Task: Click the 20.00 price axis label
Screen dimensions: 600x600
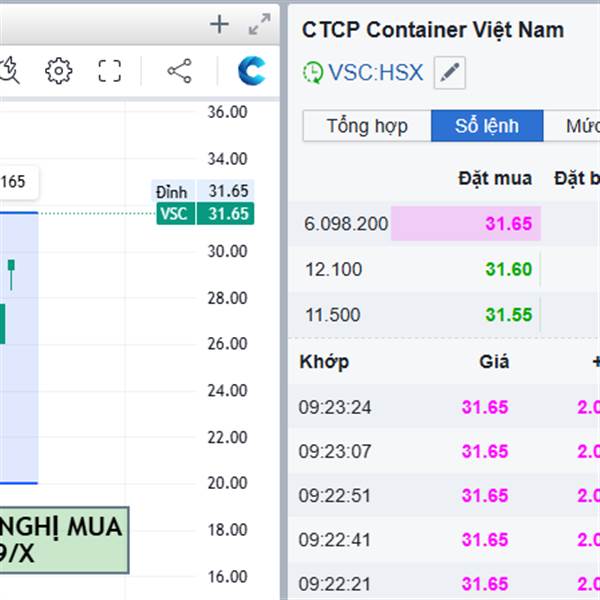Action: click(227, 483)
